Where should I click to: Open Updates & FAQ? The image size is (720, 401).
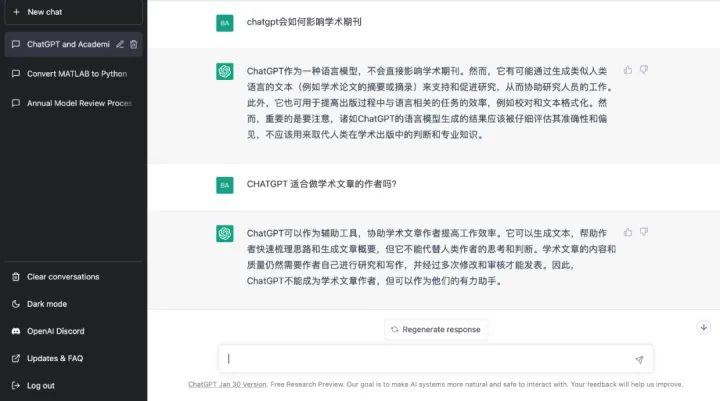pos(73,358)
